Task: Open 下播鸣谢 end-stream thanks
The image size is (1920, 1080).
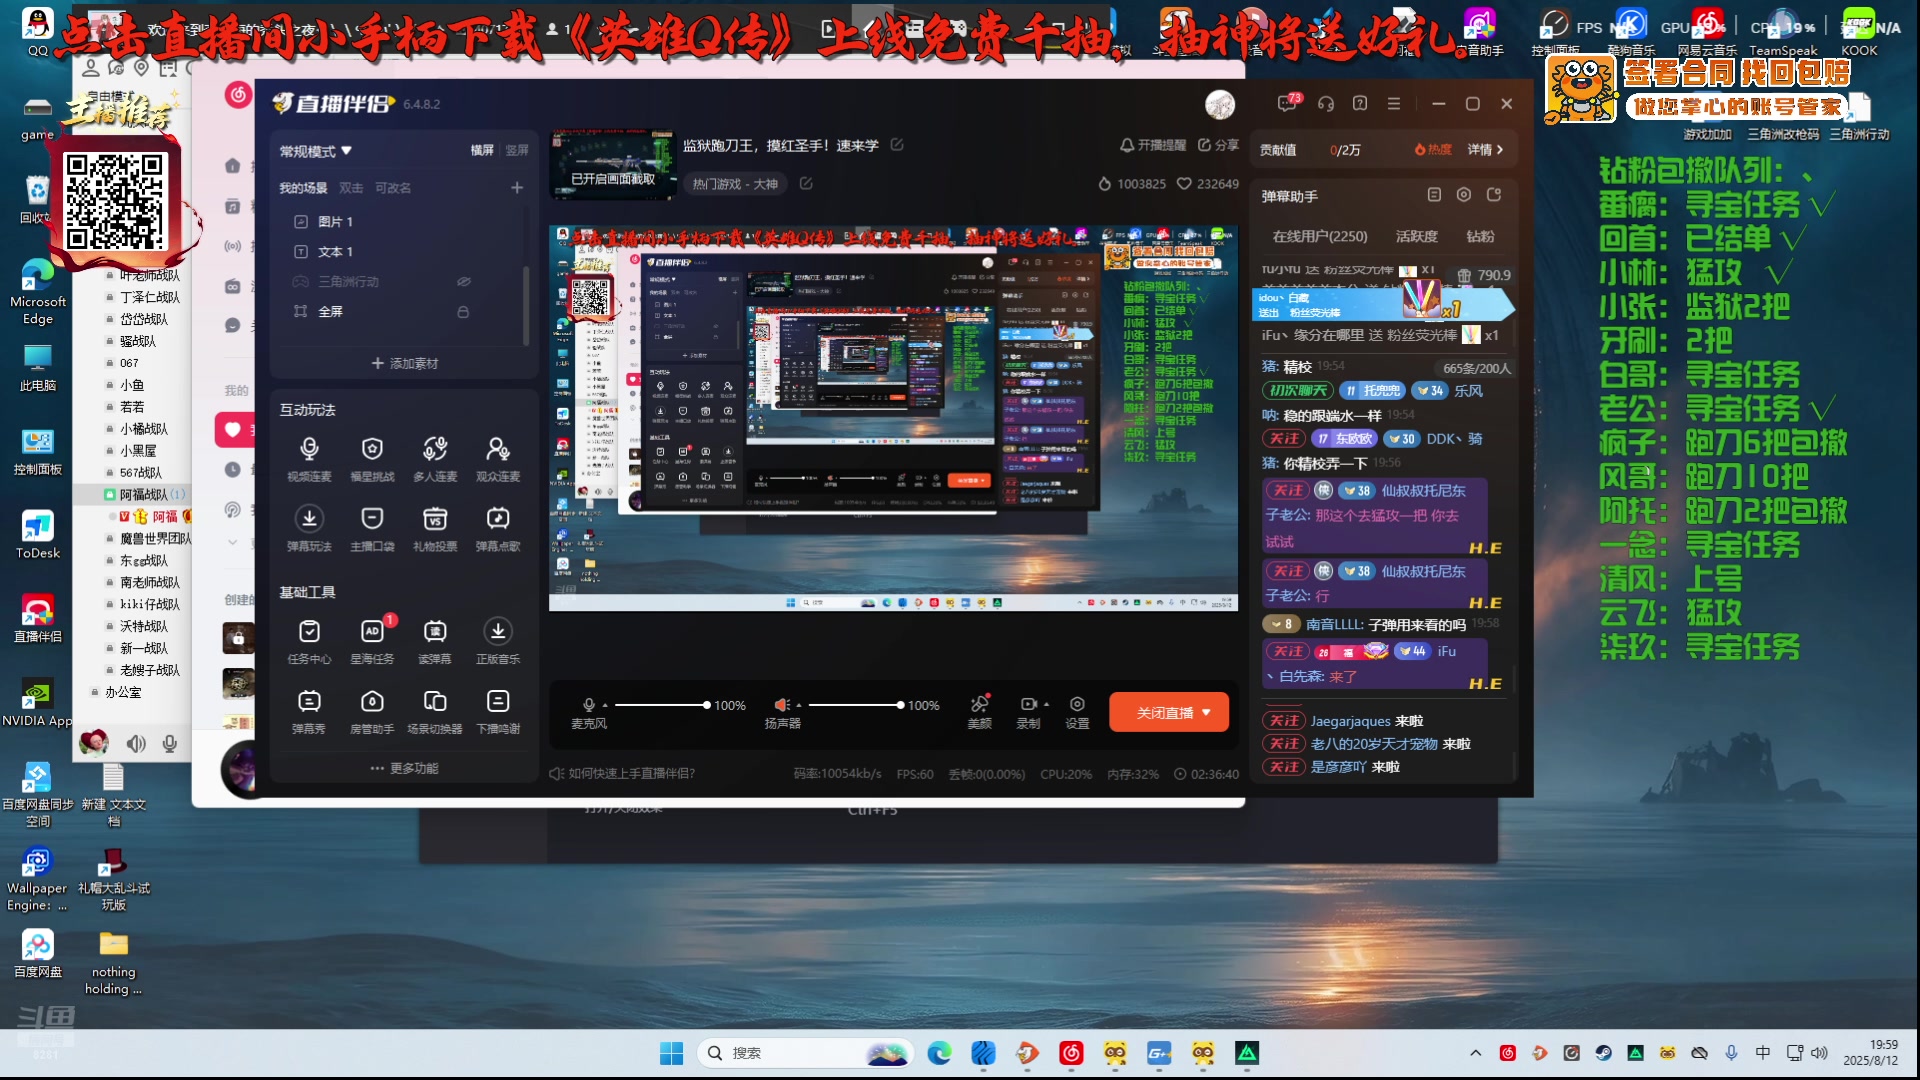Action: tap(498, 711)
